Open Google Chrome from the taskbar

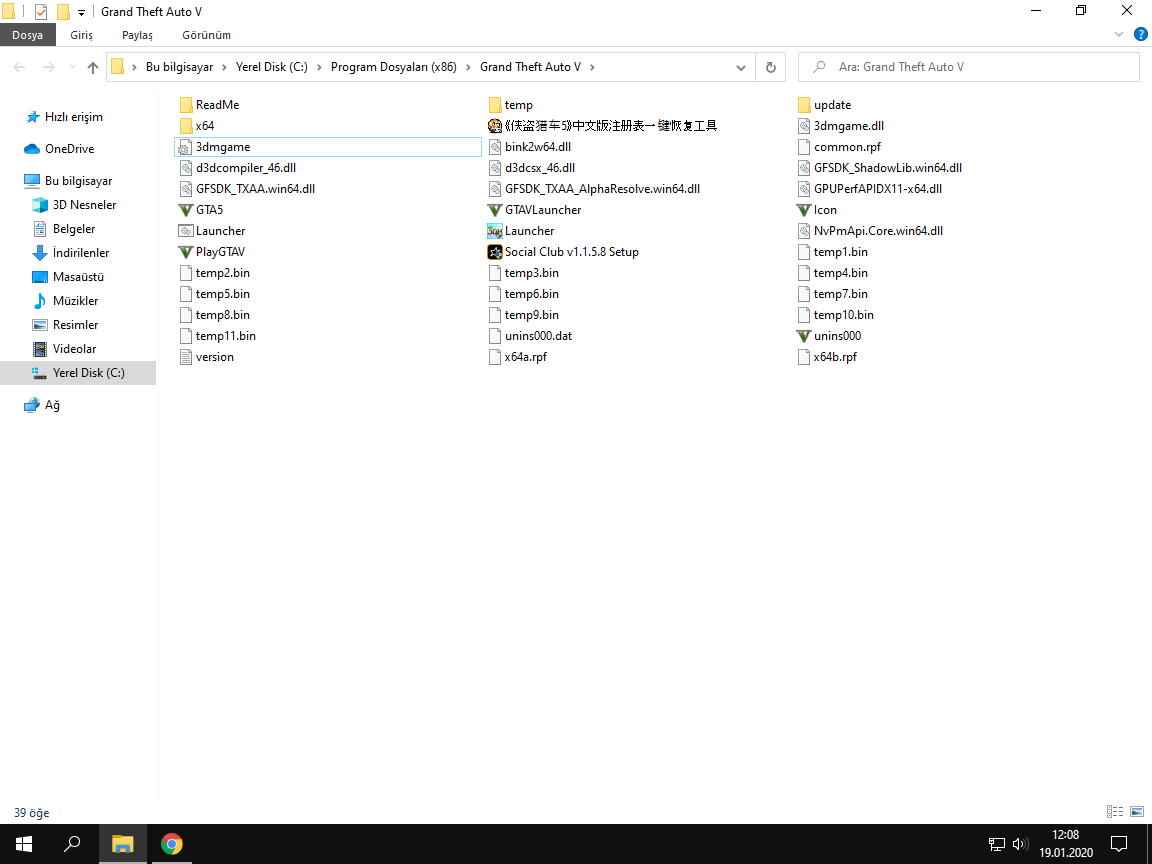(171, 844)
